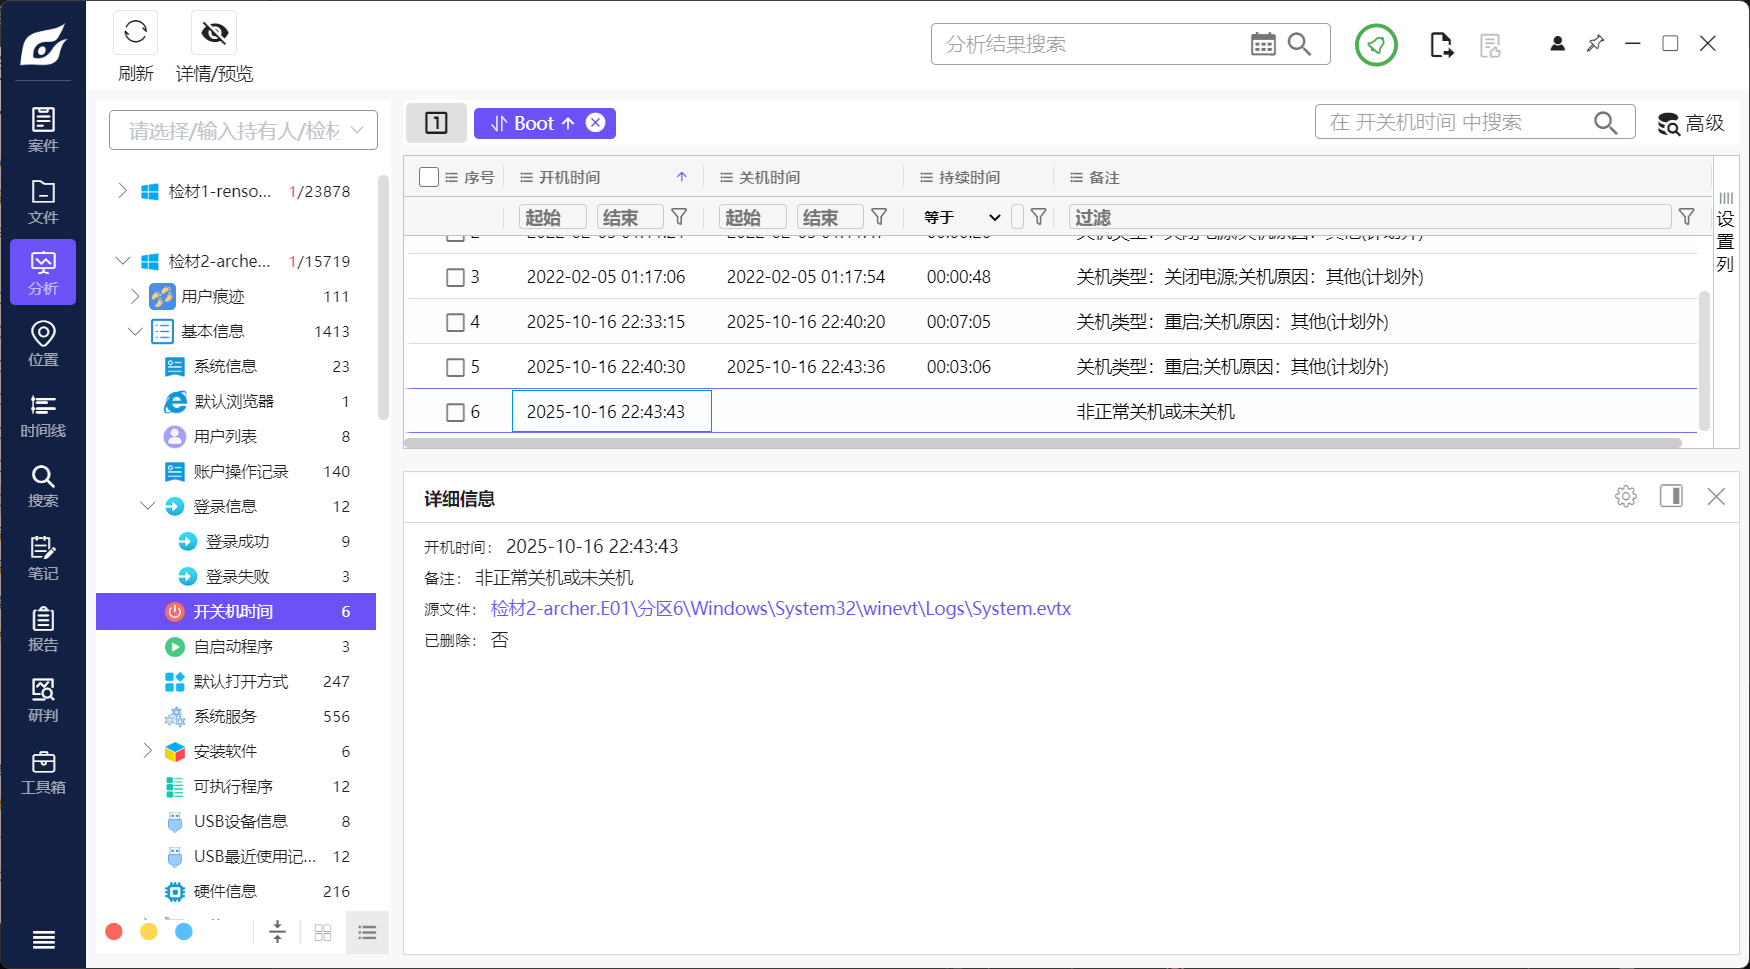This screenshot has height=969, width=1750.
Task: Select 开关机时间 in the tree menu
Action: pyautogui.click(x=234, y=611)
